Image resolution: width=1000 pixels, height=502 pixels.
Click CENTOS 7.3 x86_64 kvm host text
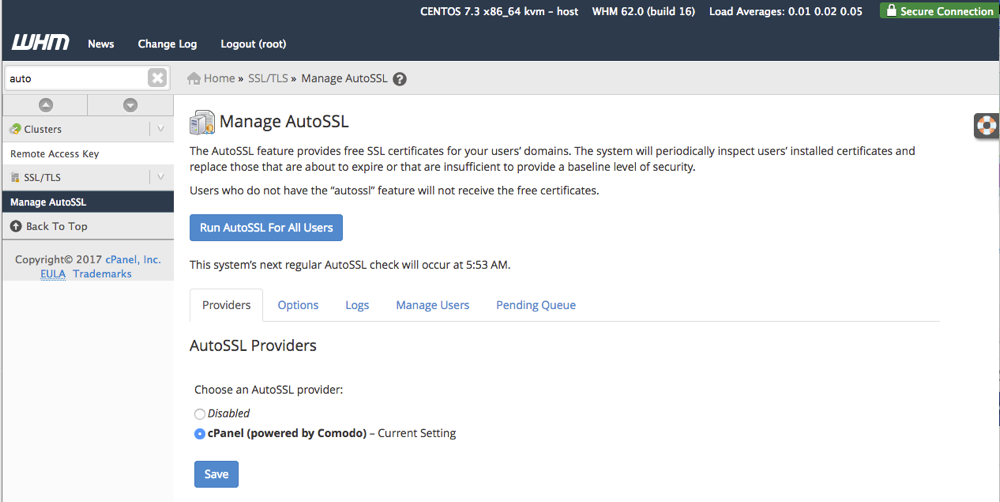(499, 11)
